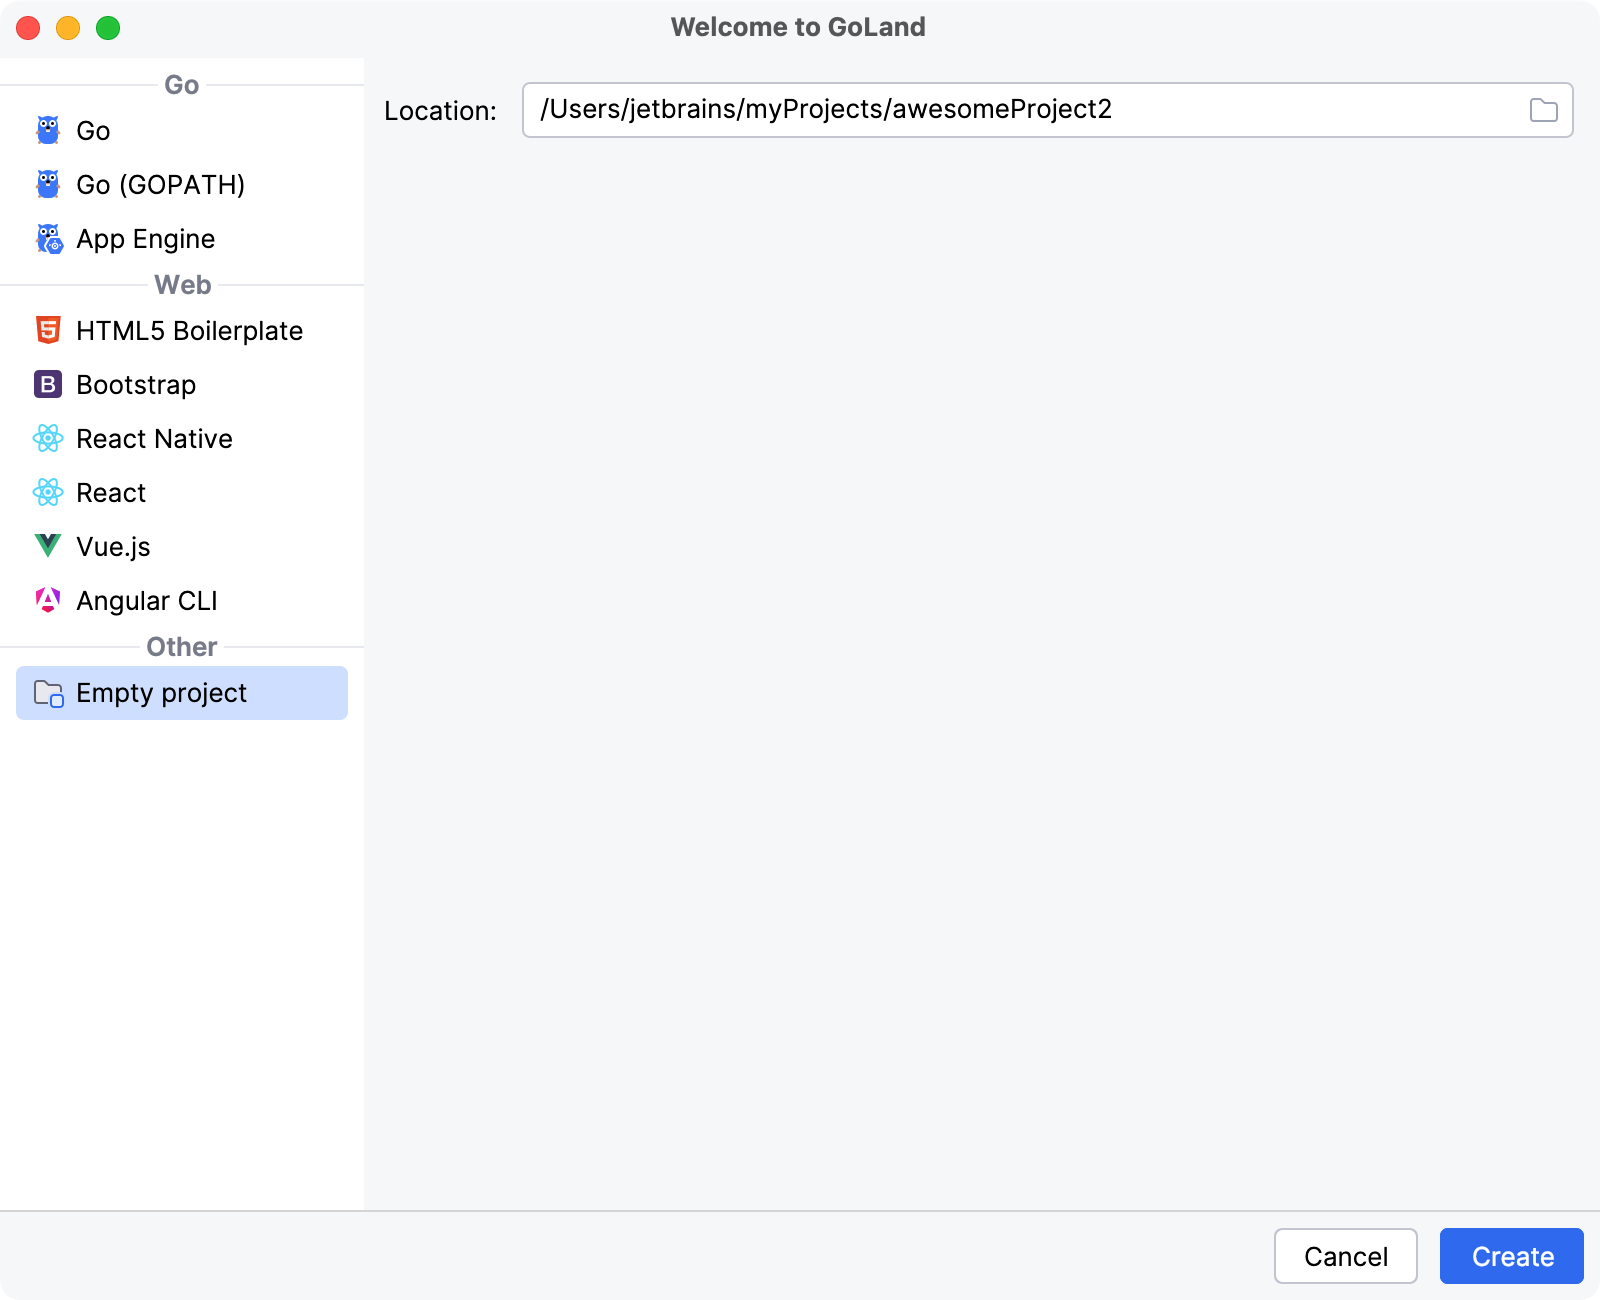Select the Angular CLI template row
Viewport: 1600px width, 1300px height.
click(147, 600)
